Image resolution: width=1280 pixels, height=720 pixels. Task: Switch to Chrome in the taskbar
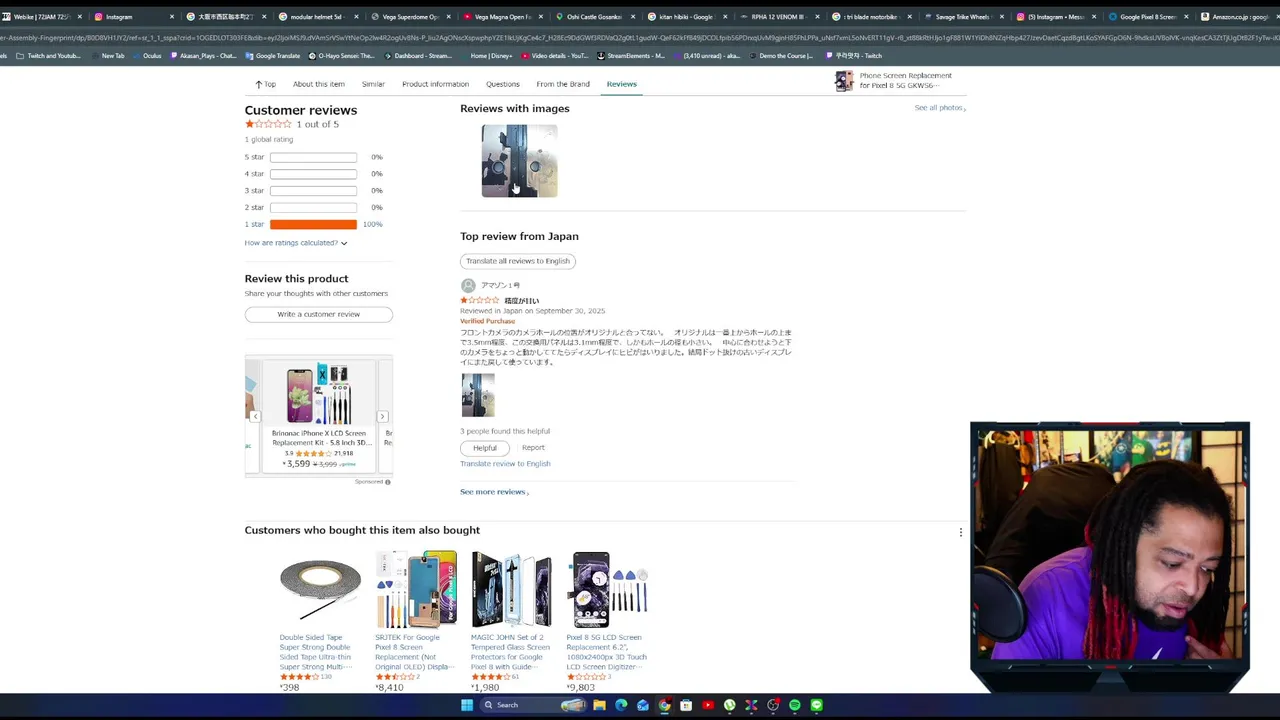point(664,705)
